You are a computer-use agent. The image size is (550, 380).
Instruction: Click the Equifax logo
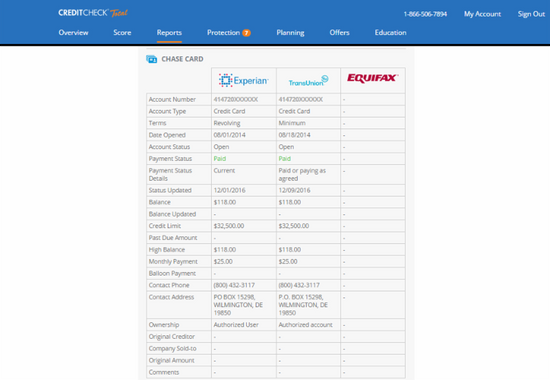(x=373, y=78)
